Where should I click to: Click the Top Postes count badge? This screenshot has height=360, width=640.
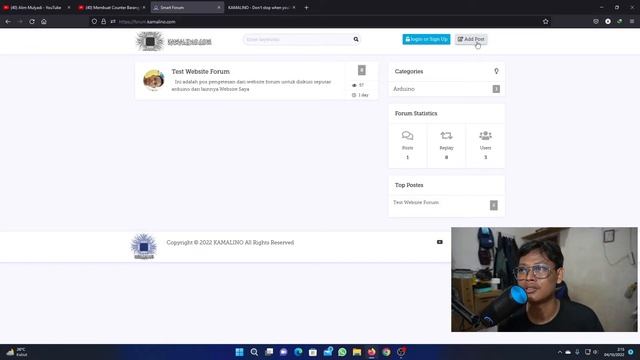pos(493,205)
